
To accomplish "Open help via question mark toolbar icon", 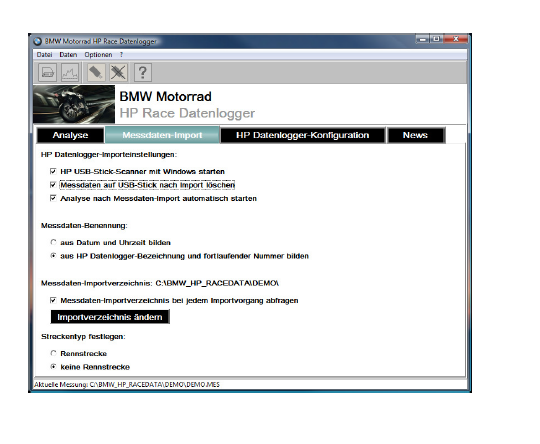I will [143, 73].
